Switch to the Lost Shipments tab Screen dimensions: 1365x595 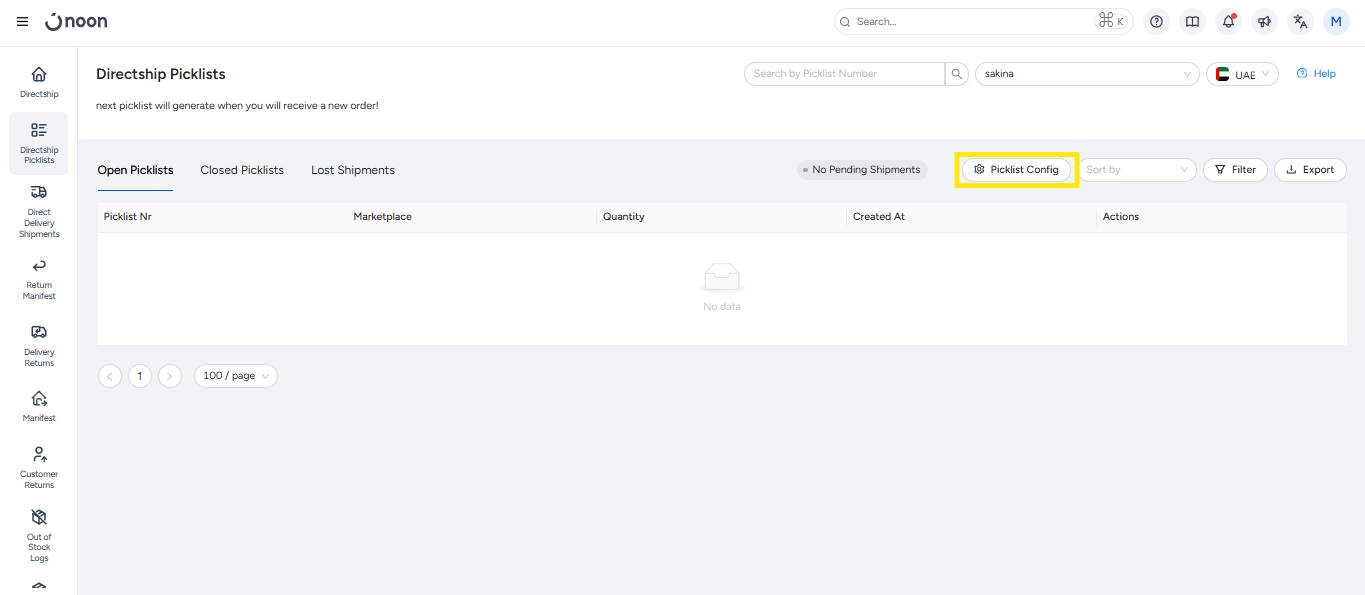pos(352,170)
